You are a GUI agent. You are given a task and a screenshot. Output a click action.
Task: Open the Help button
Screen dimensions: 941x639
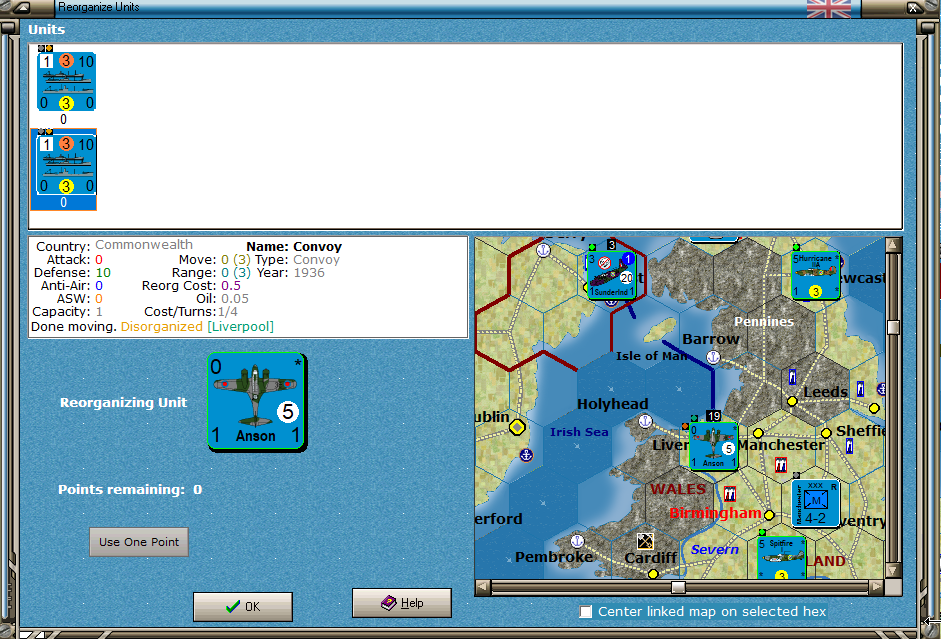(x=402, y=602)
